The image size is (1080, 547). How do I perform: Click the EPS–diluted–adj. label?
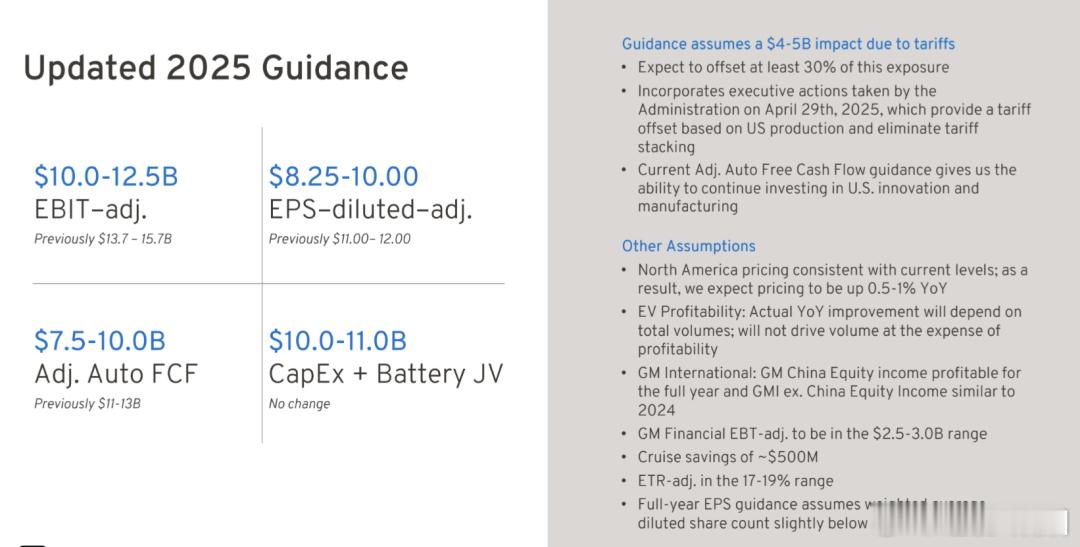click(x=371, y=209)
